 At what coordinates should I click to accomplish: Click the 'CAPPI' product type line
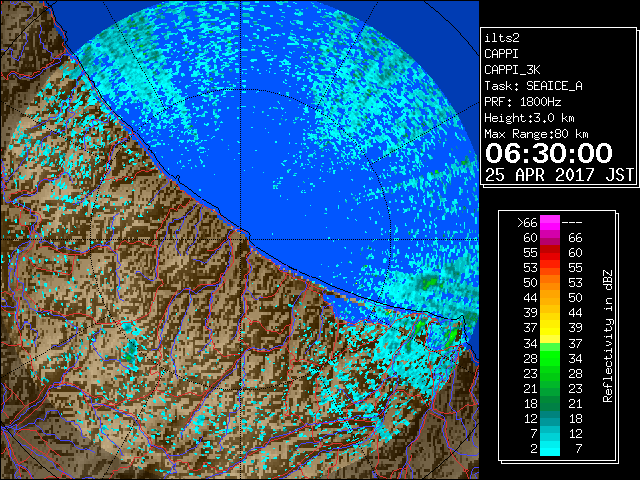point(501,54)
